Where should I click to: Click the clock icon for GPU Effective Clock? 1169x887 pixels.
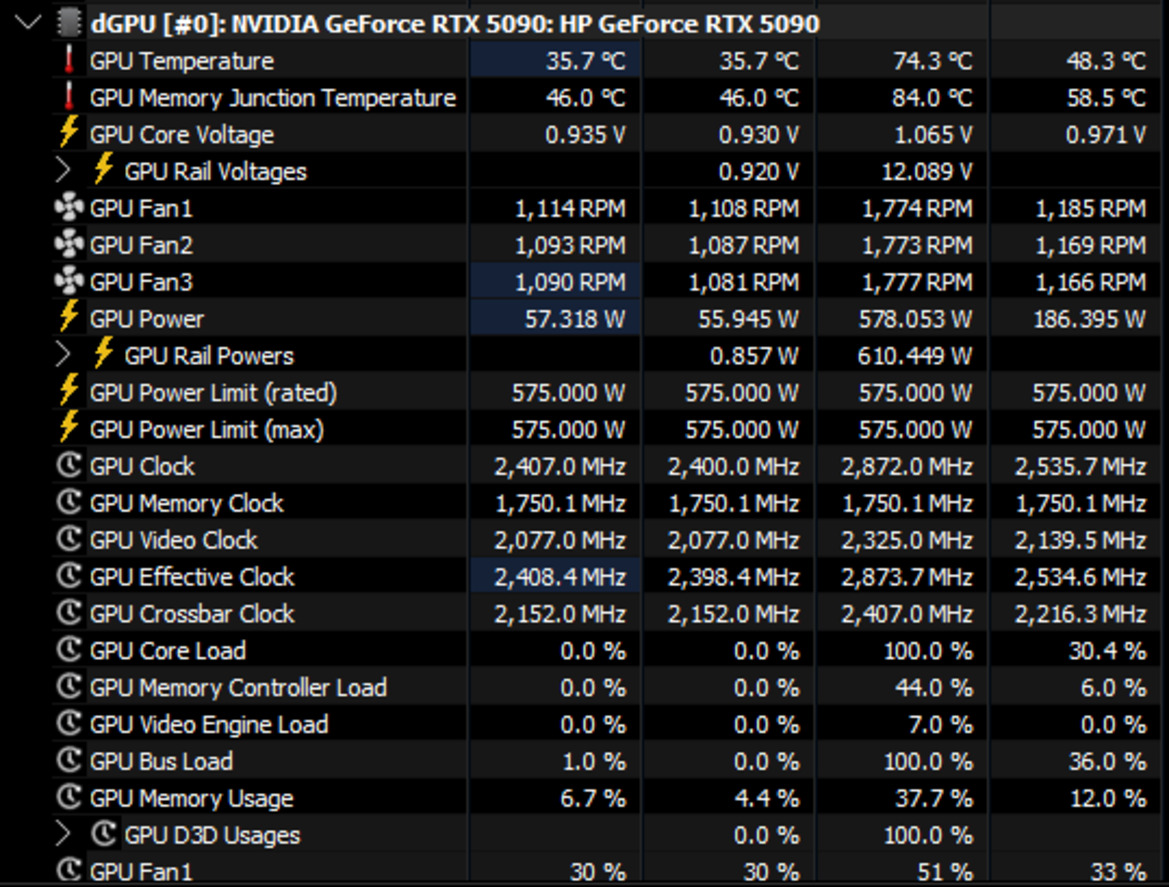(x=69, y=575)
